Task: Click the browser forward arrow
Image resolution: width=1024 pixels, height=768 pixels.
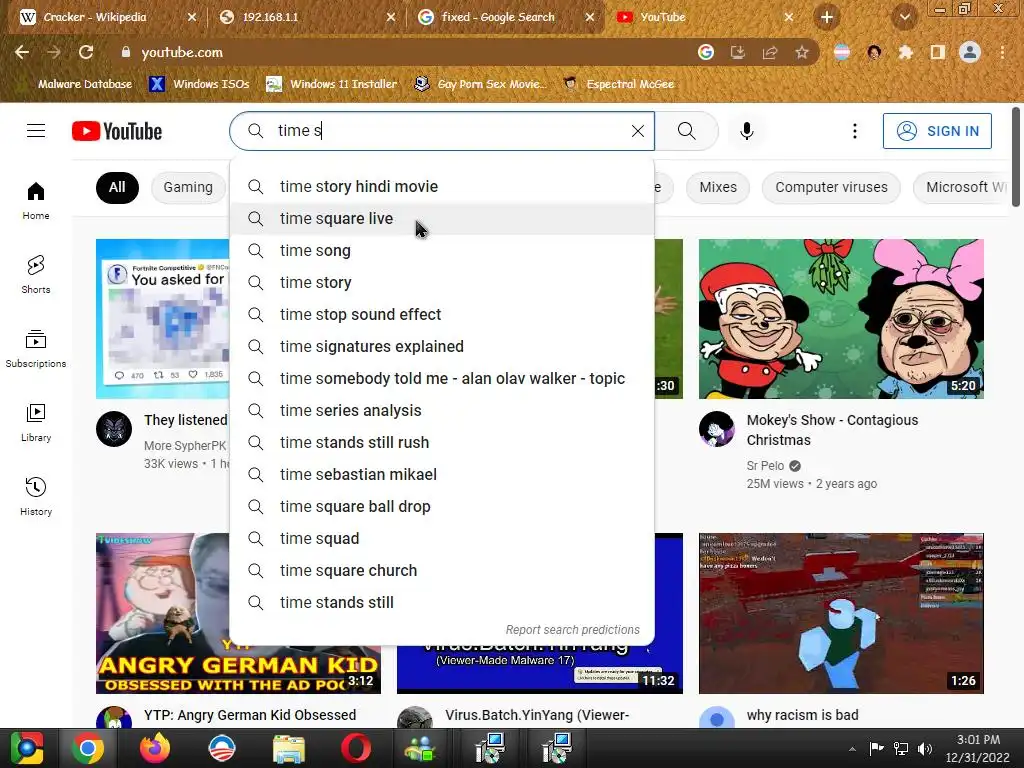Action: point(54,52)
